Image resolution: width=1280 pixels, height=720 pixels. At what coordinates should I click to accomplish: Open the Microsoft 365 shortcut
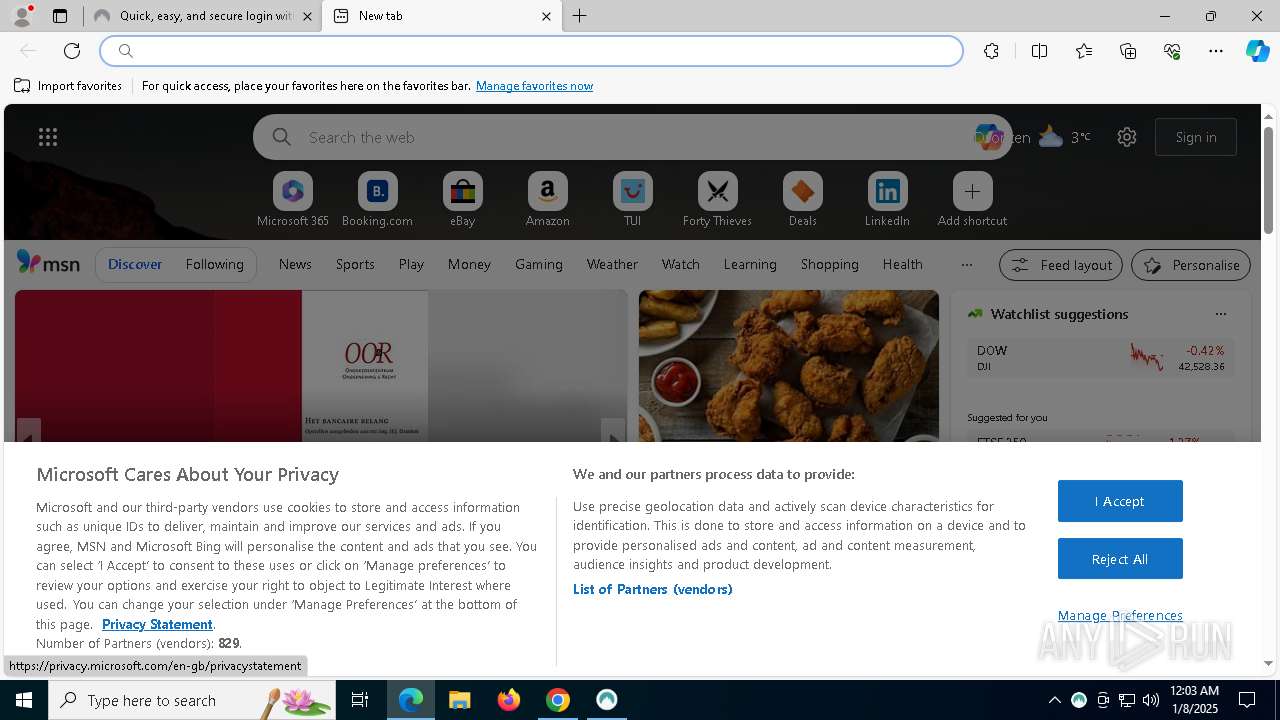293,200
